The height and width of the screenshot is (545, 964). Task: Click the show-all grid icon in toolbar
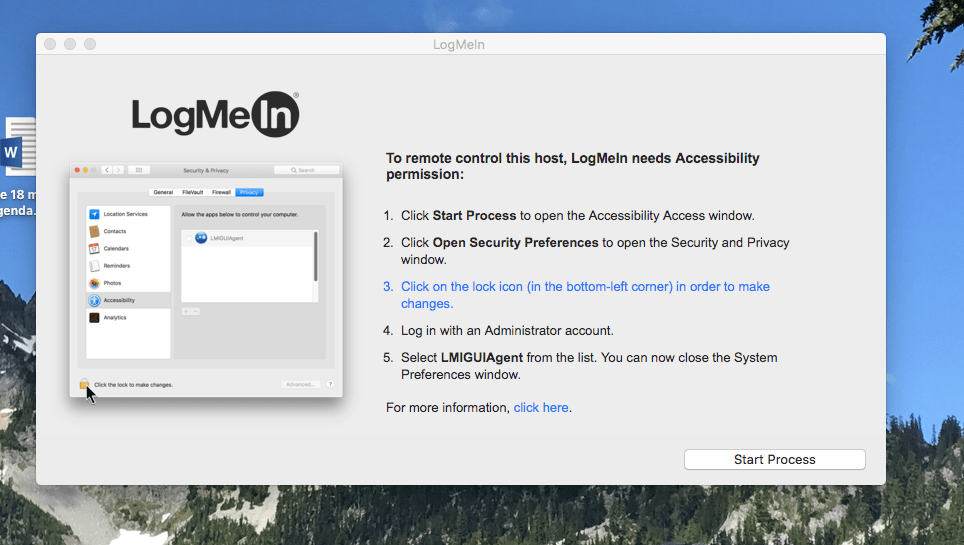[x=139, y=170]
